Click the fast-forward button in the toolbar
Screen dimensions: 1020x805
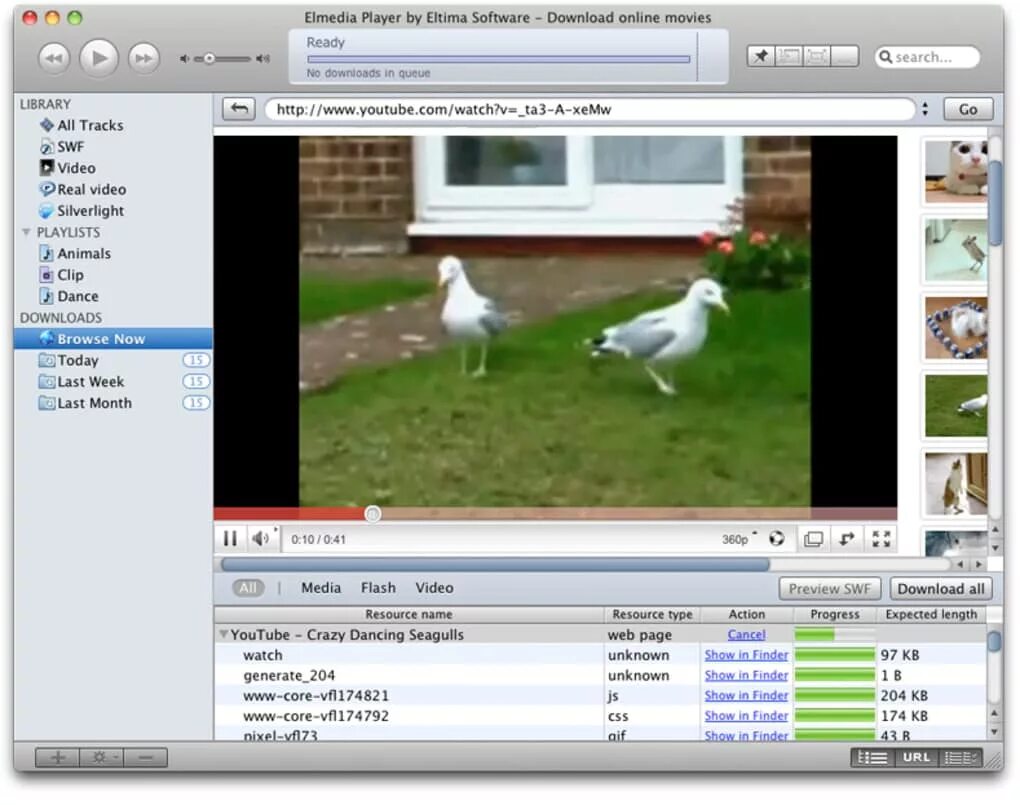point(144,59)
